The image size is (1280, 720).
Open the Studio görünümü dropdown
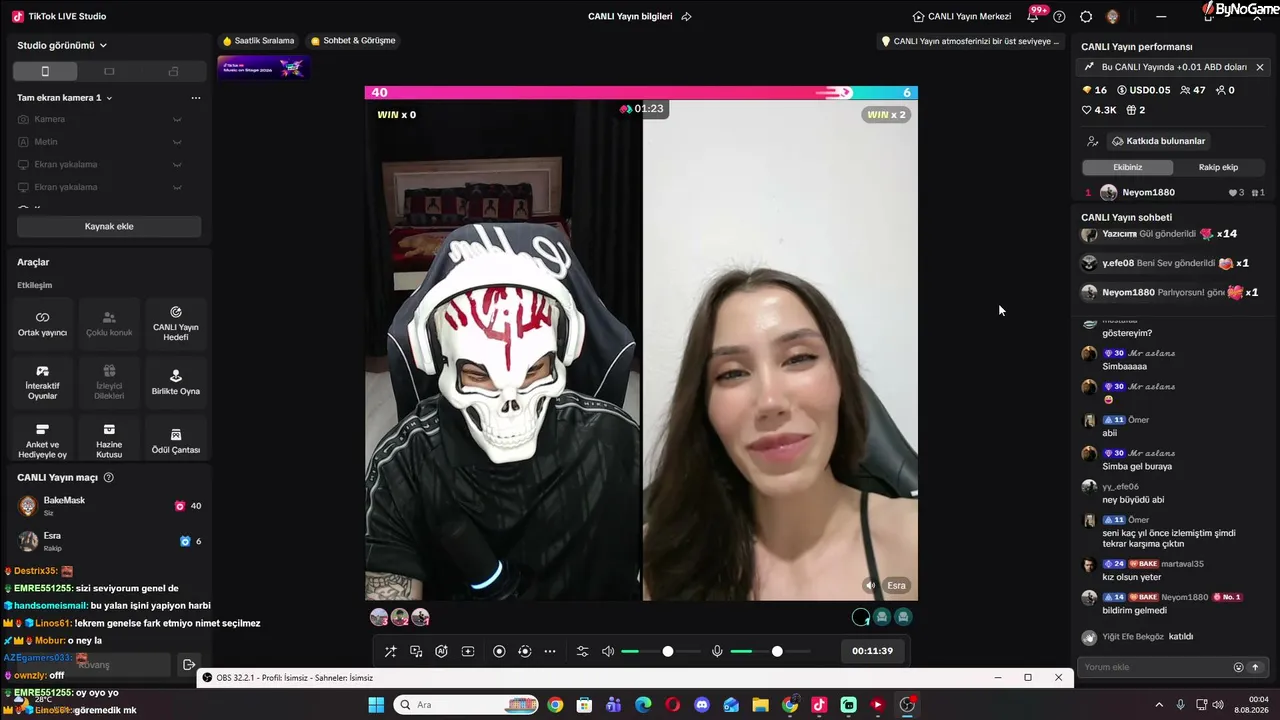coord(62,45)
